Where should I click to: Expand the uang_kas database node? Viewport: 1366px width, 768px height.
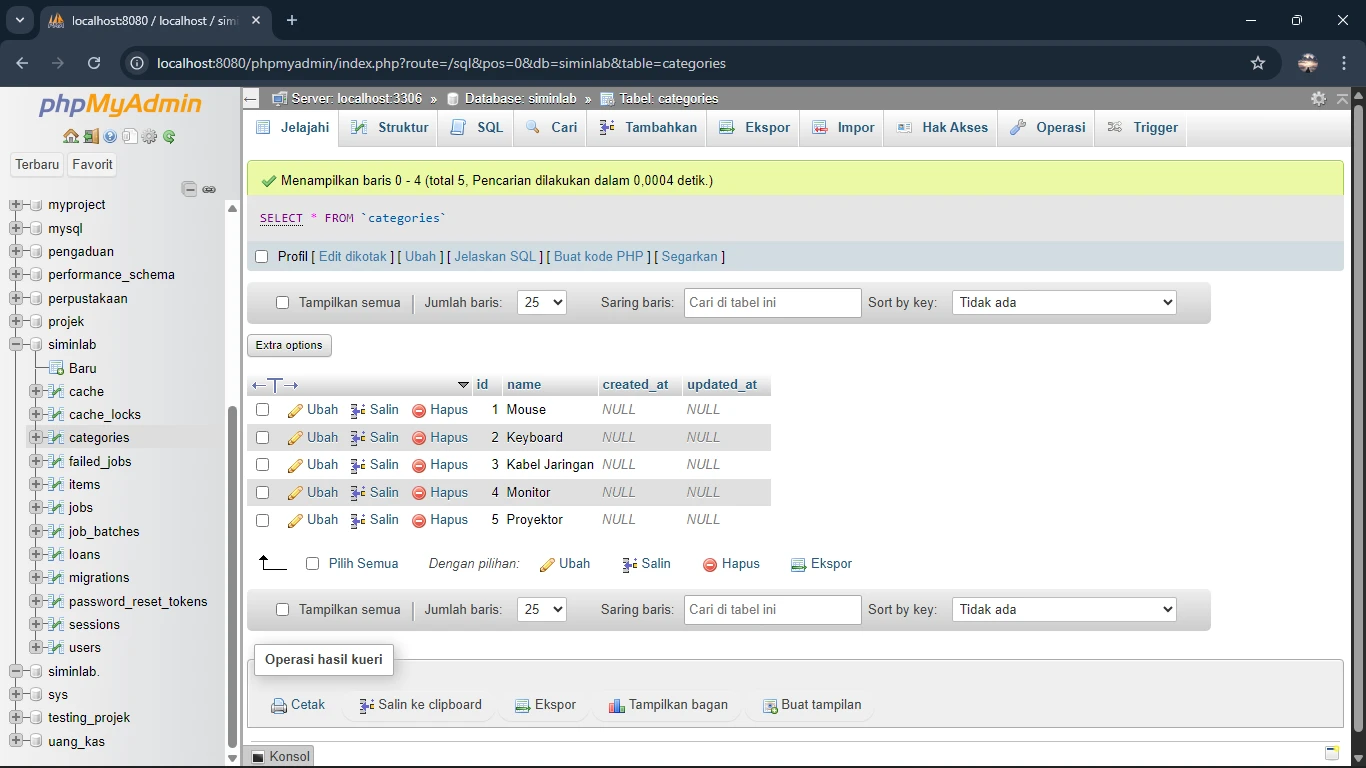16,741
